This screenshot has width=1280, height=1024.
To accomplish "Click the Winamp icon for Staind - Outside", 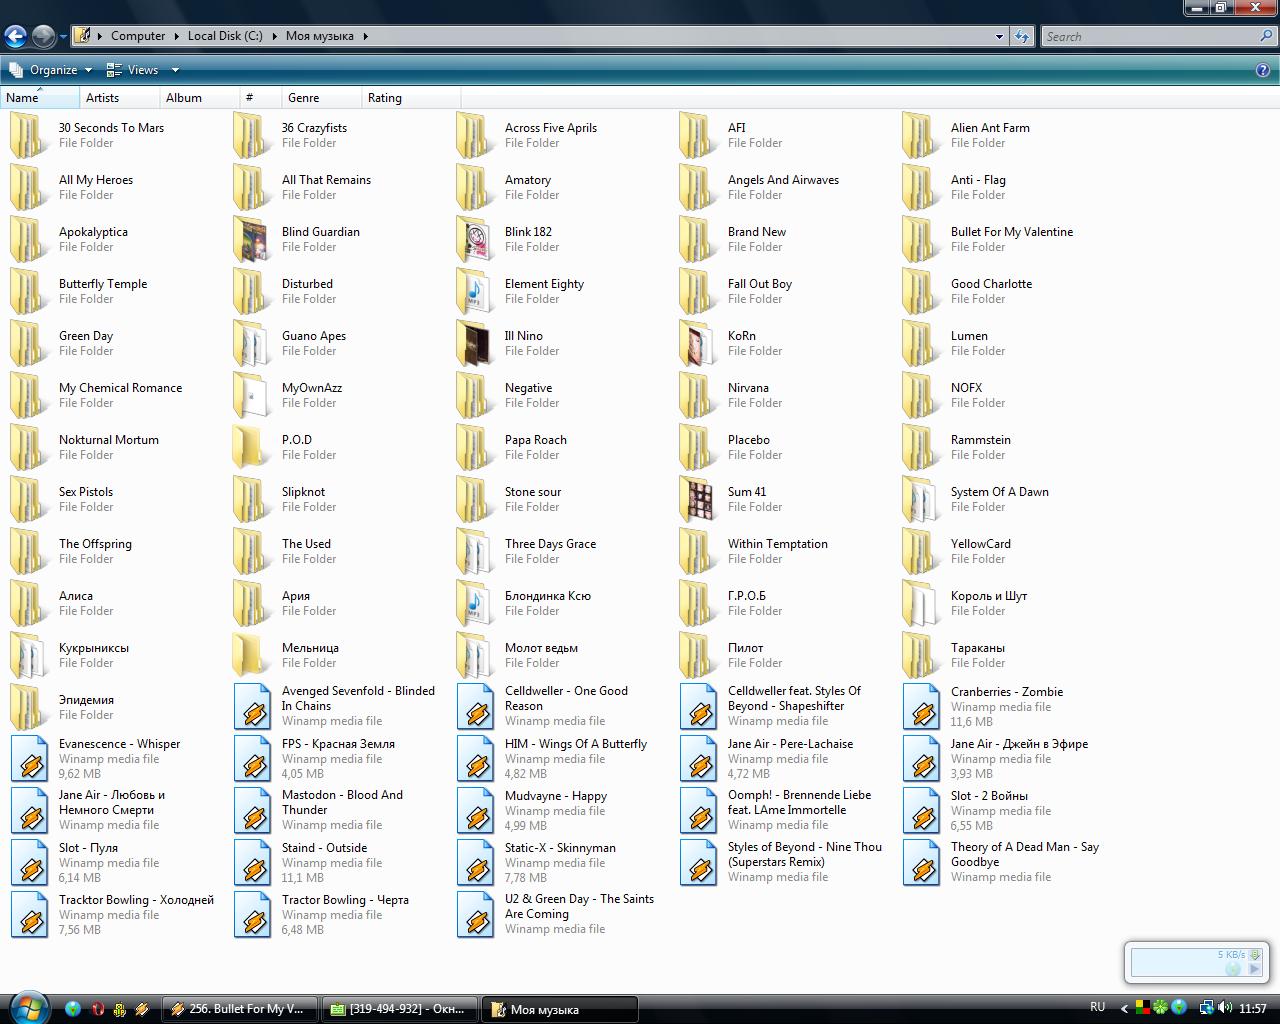I will pos(252,862).
